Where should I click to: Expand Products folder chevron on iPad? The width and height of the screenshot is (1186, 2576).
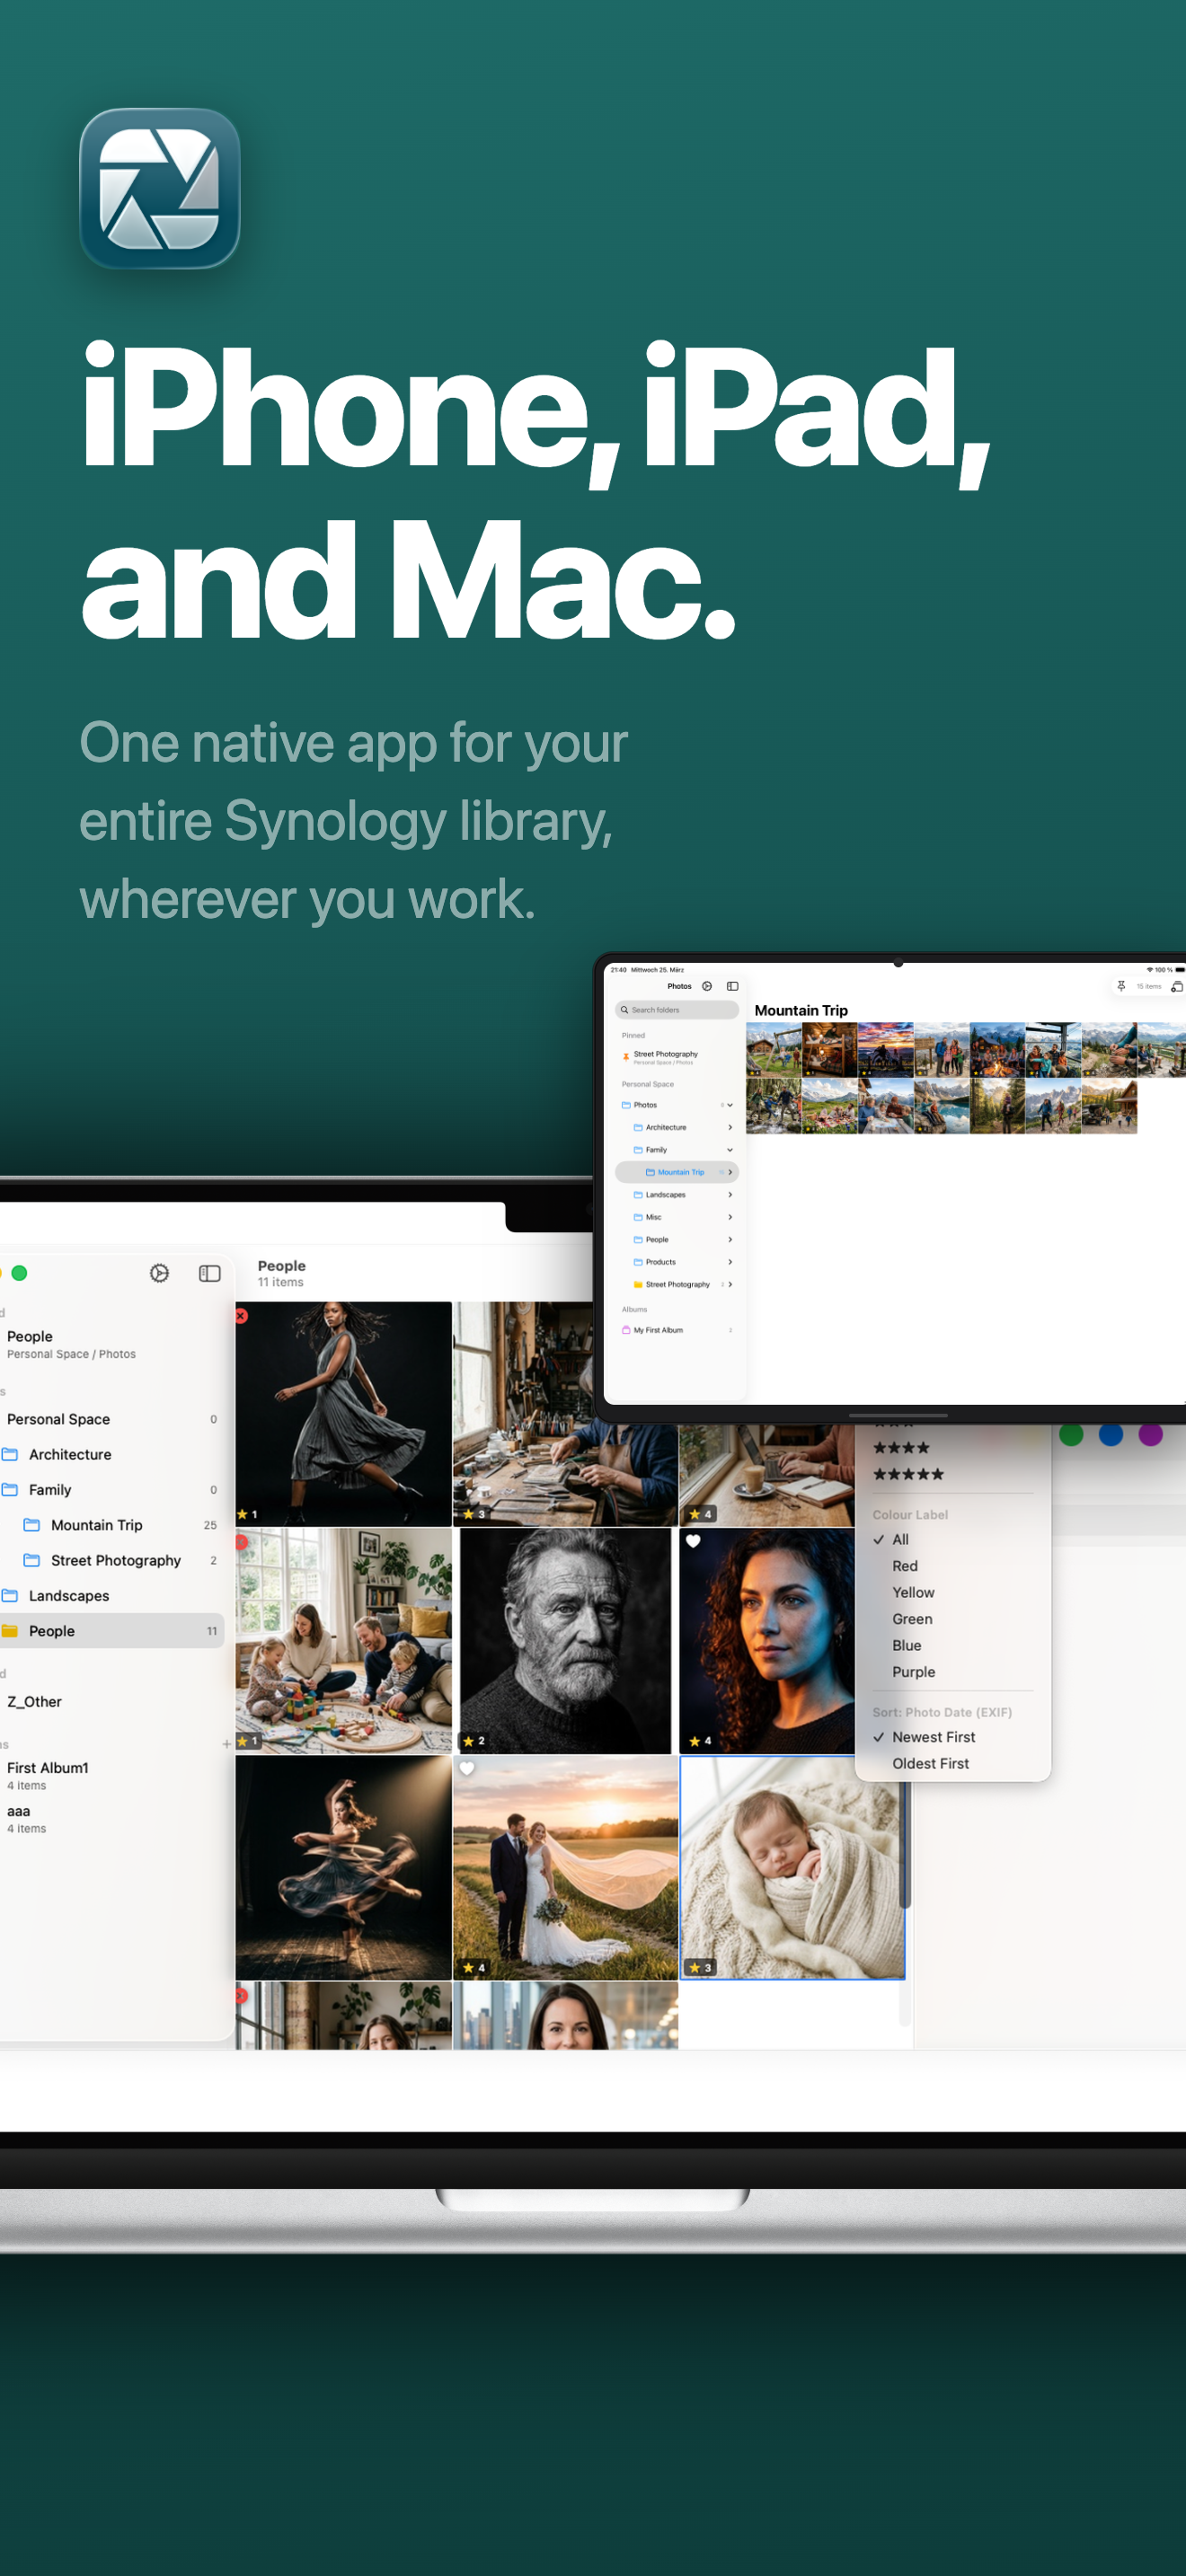point(730,1262)
